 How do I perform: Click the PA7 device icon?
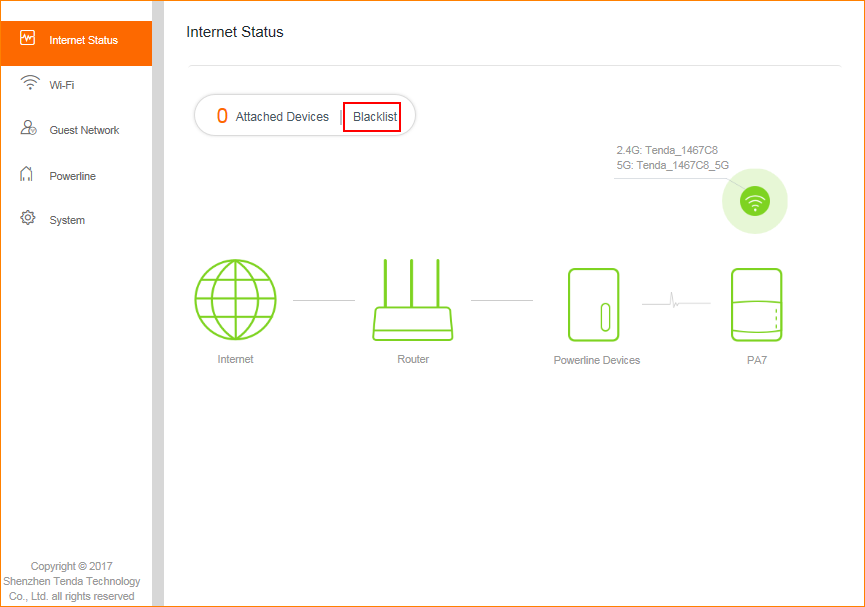(756, 305)
